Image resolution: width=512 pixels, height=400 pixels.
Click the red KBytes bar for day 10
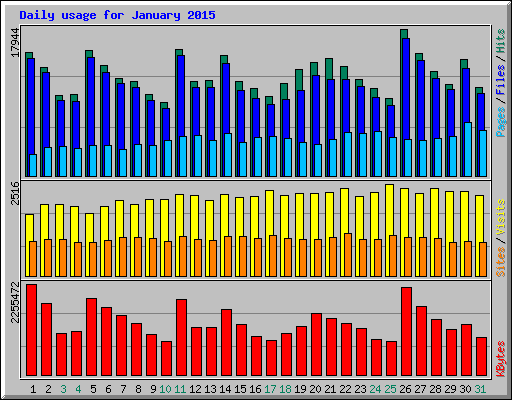click(166, 359)
